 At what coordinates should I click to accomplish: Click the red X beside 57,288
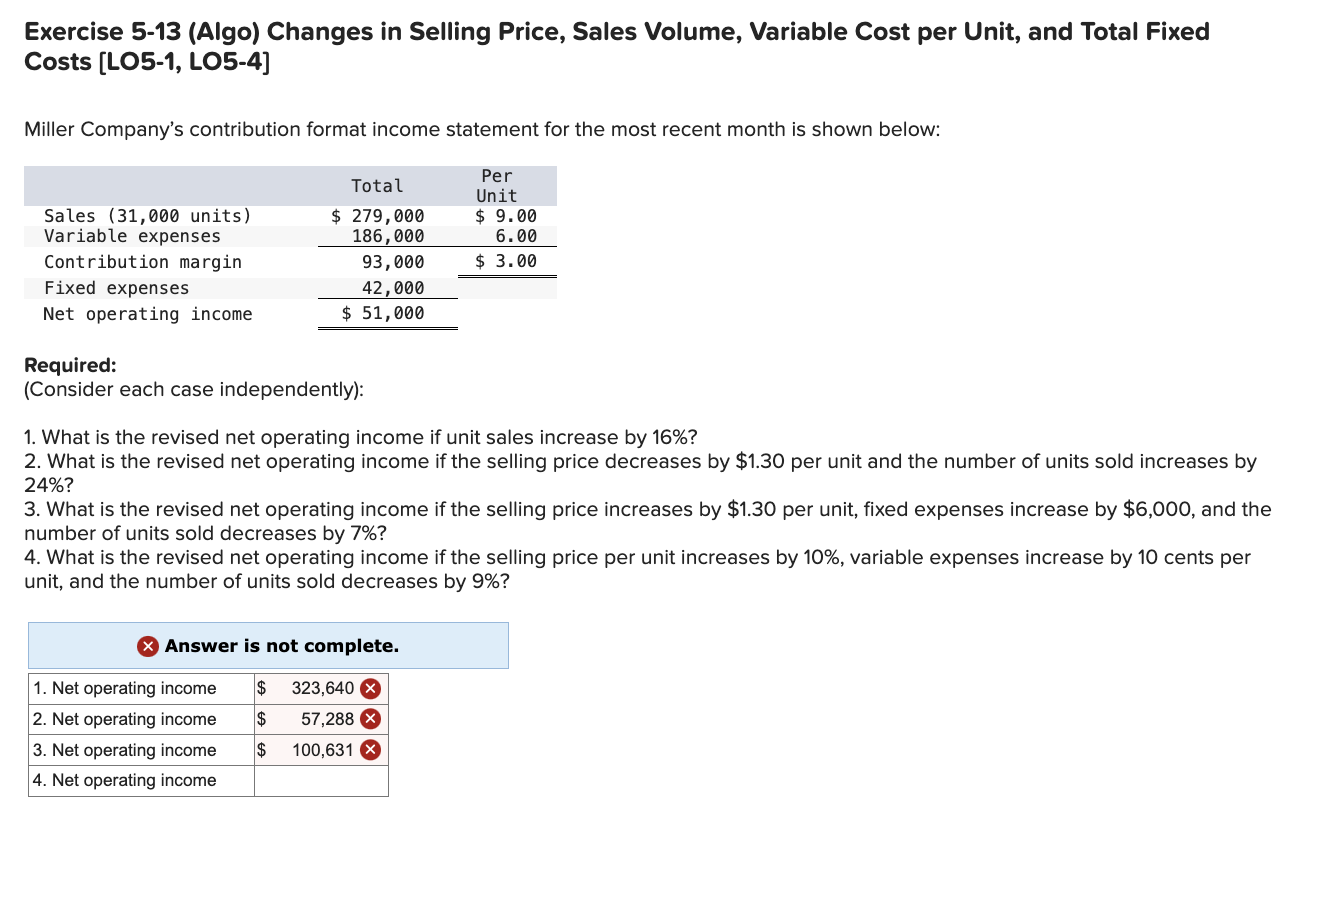tap(371, 719)
